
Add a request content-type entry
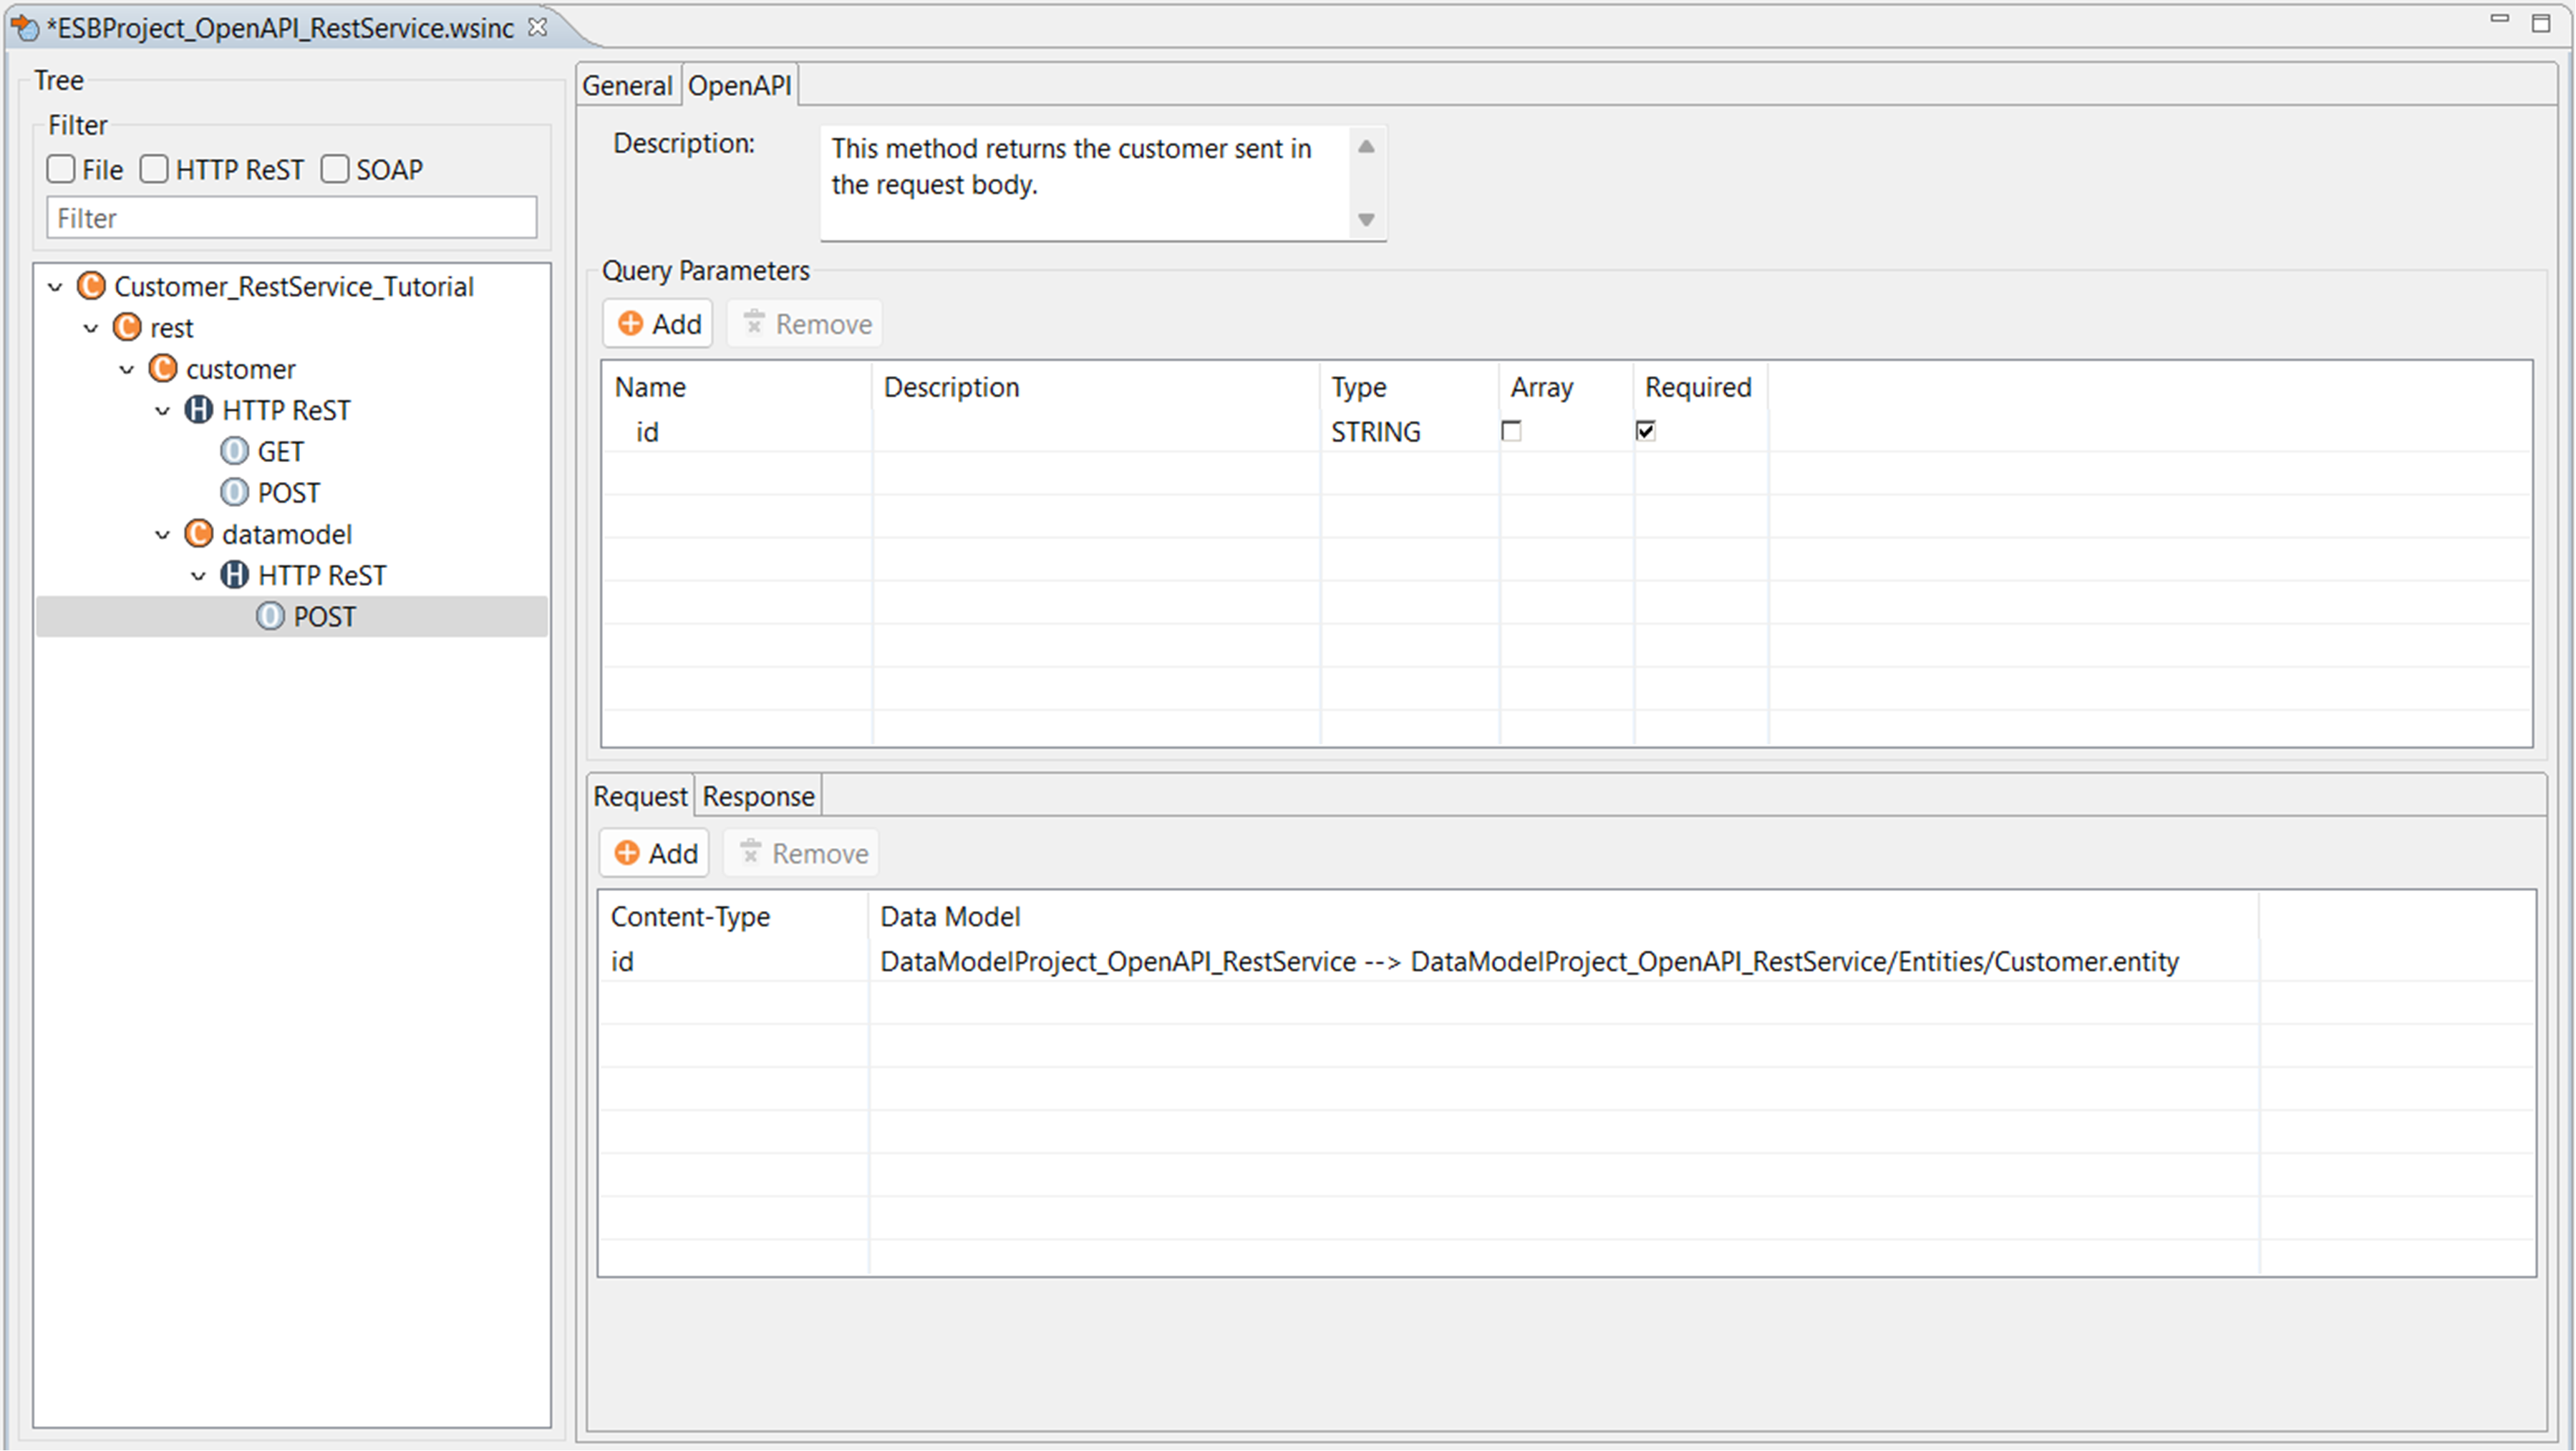(655, 853)
